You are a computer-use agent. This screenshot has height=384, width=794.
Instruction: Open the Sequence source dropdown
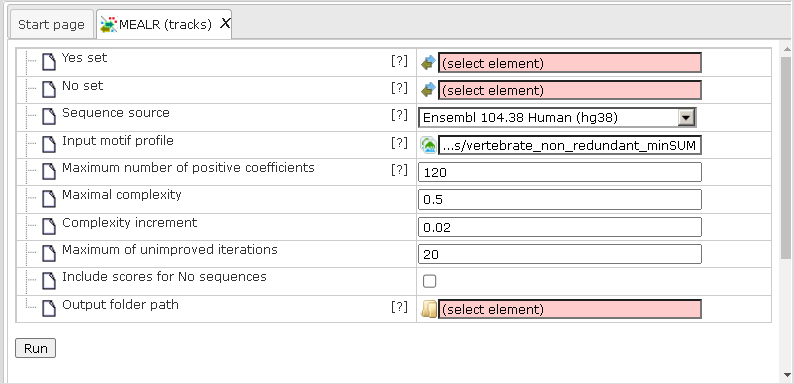pos(557,118)
